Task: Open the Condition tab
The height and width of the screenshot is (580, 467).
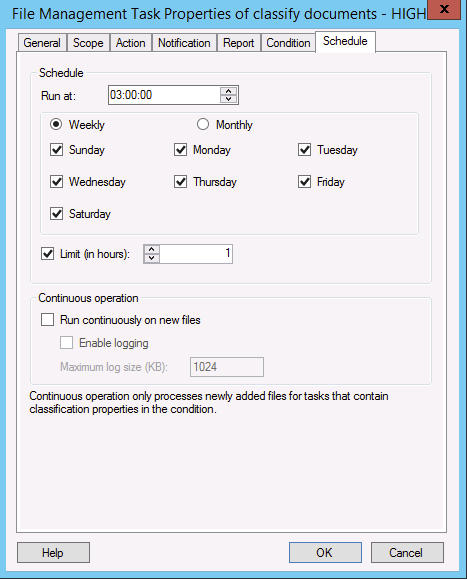Action: 288,43
